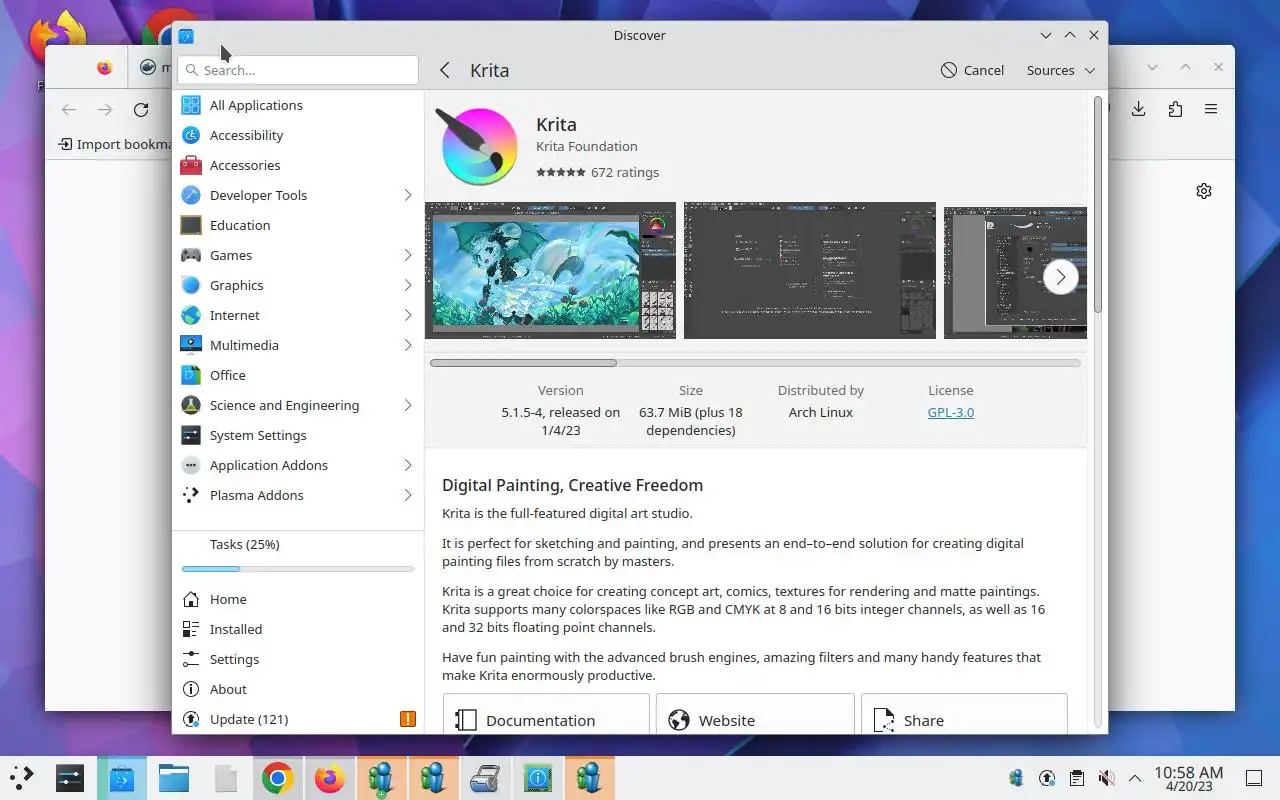Click the gear icon in the browser page
This screenshot has width=1280, height=800.
(x=1204, y=191)
